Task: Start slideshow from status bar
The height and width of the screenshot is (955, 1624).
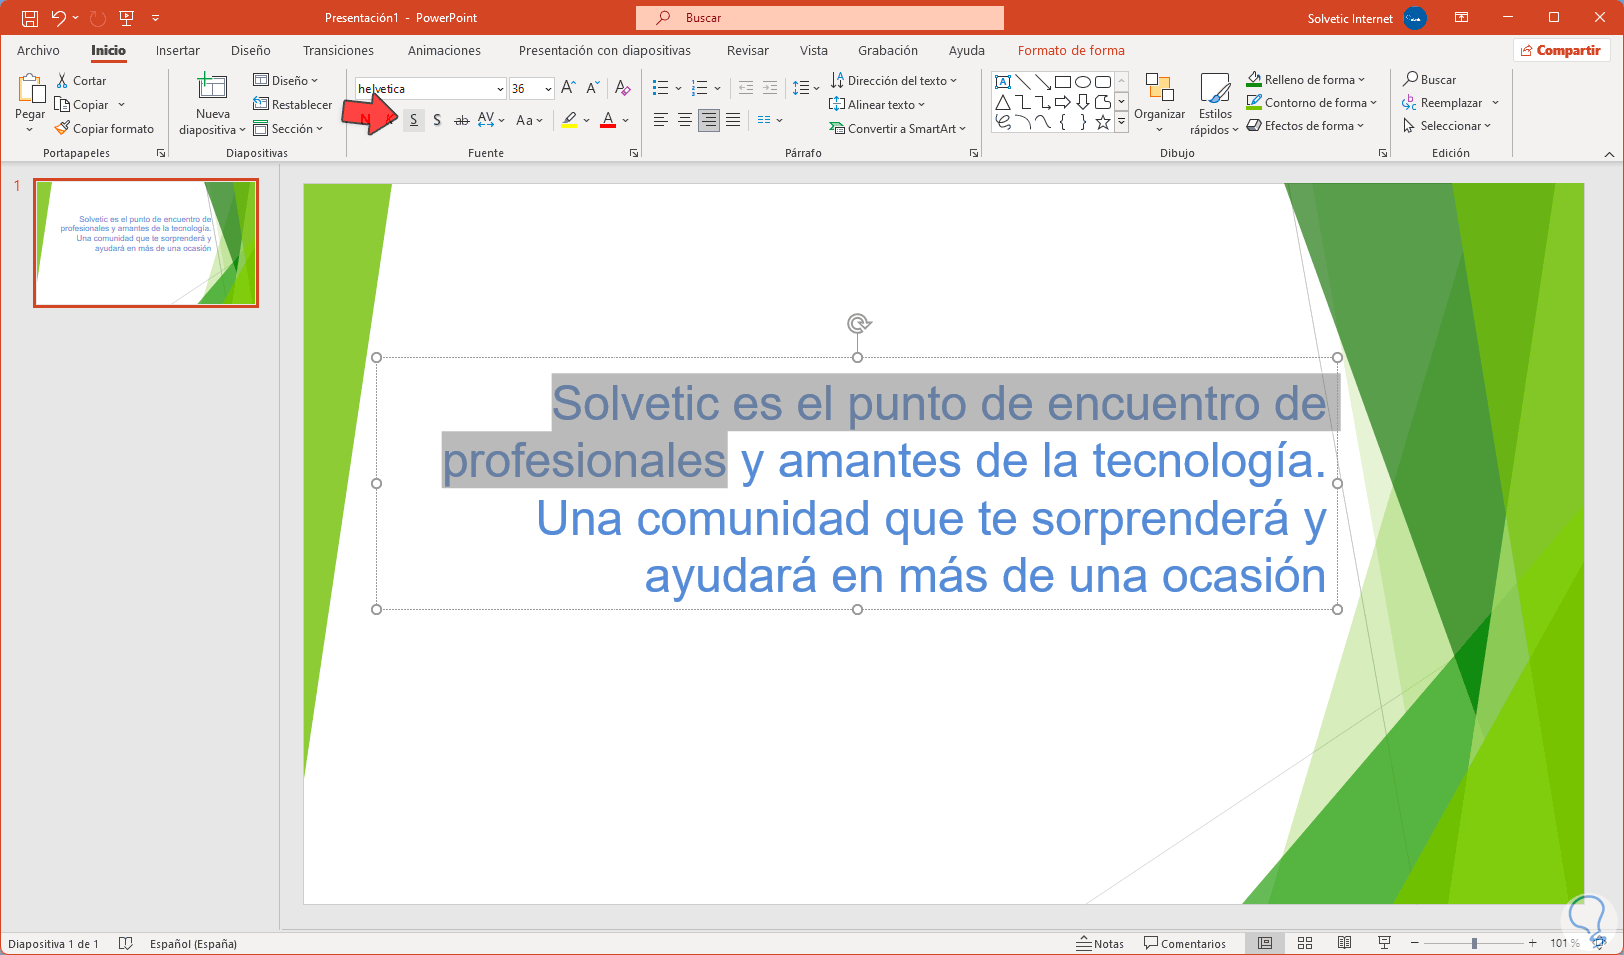Action: (x=1385, y=943)
